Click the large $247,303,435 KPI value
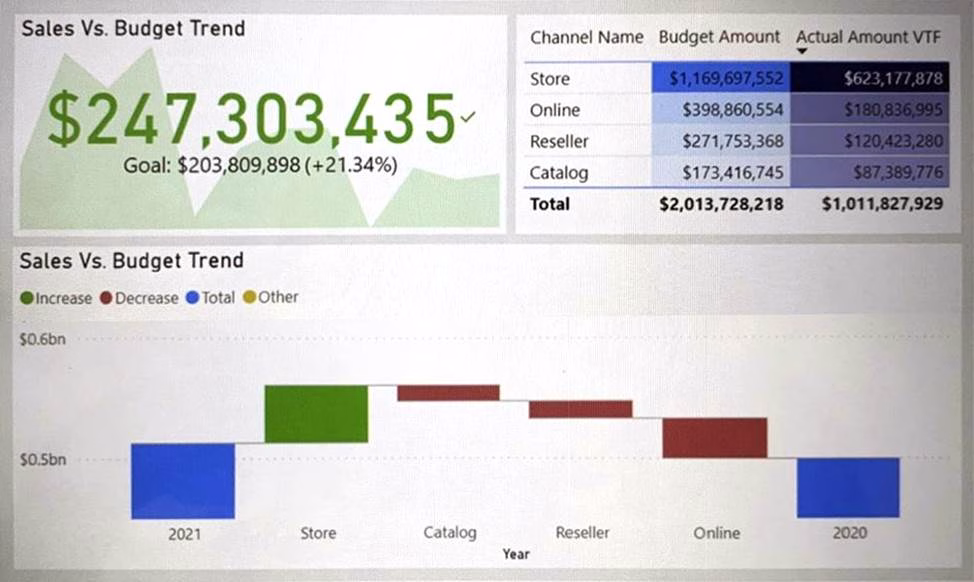The height and width of the screenshot is (582, 974). 250,118
